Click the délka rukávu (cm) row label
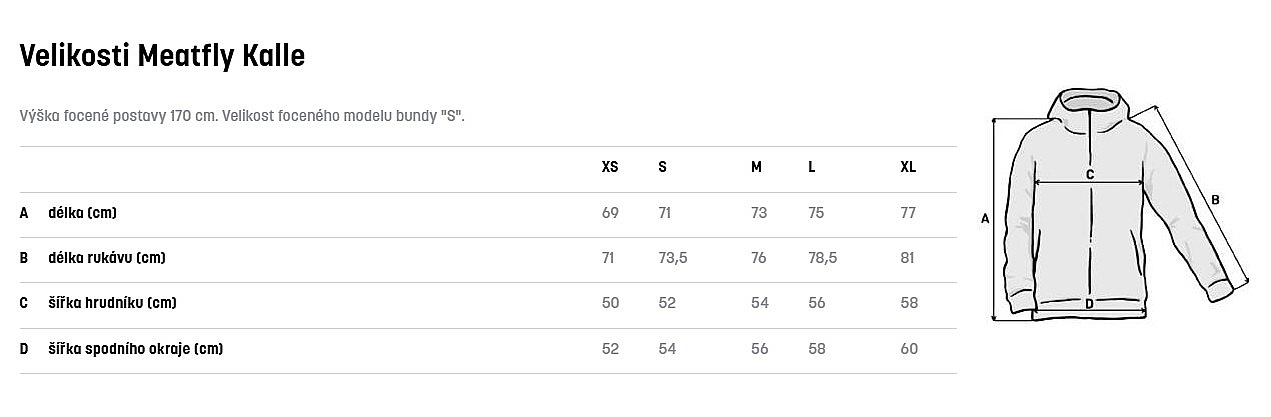 point(106,258)
